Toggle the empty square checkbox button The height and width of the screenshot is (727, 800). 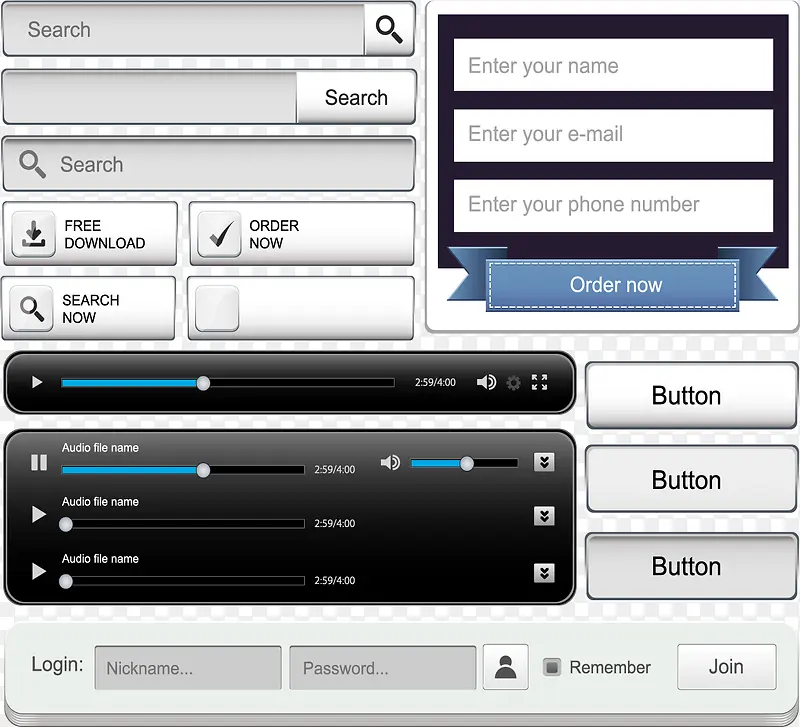[217, 308]
